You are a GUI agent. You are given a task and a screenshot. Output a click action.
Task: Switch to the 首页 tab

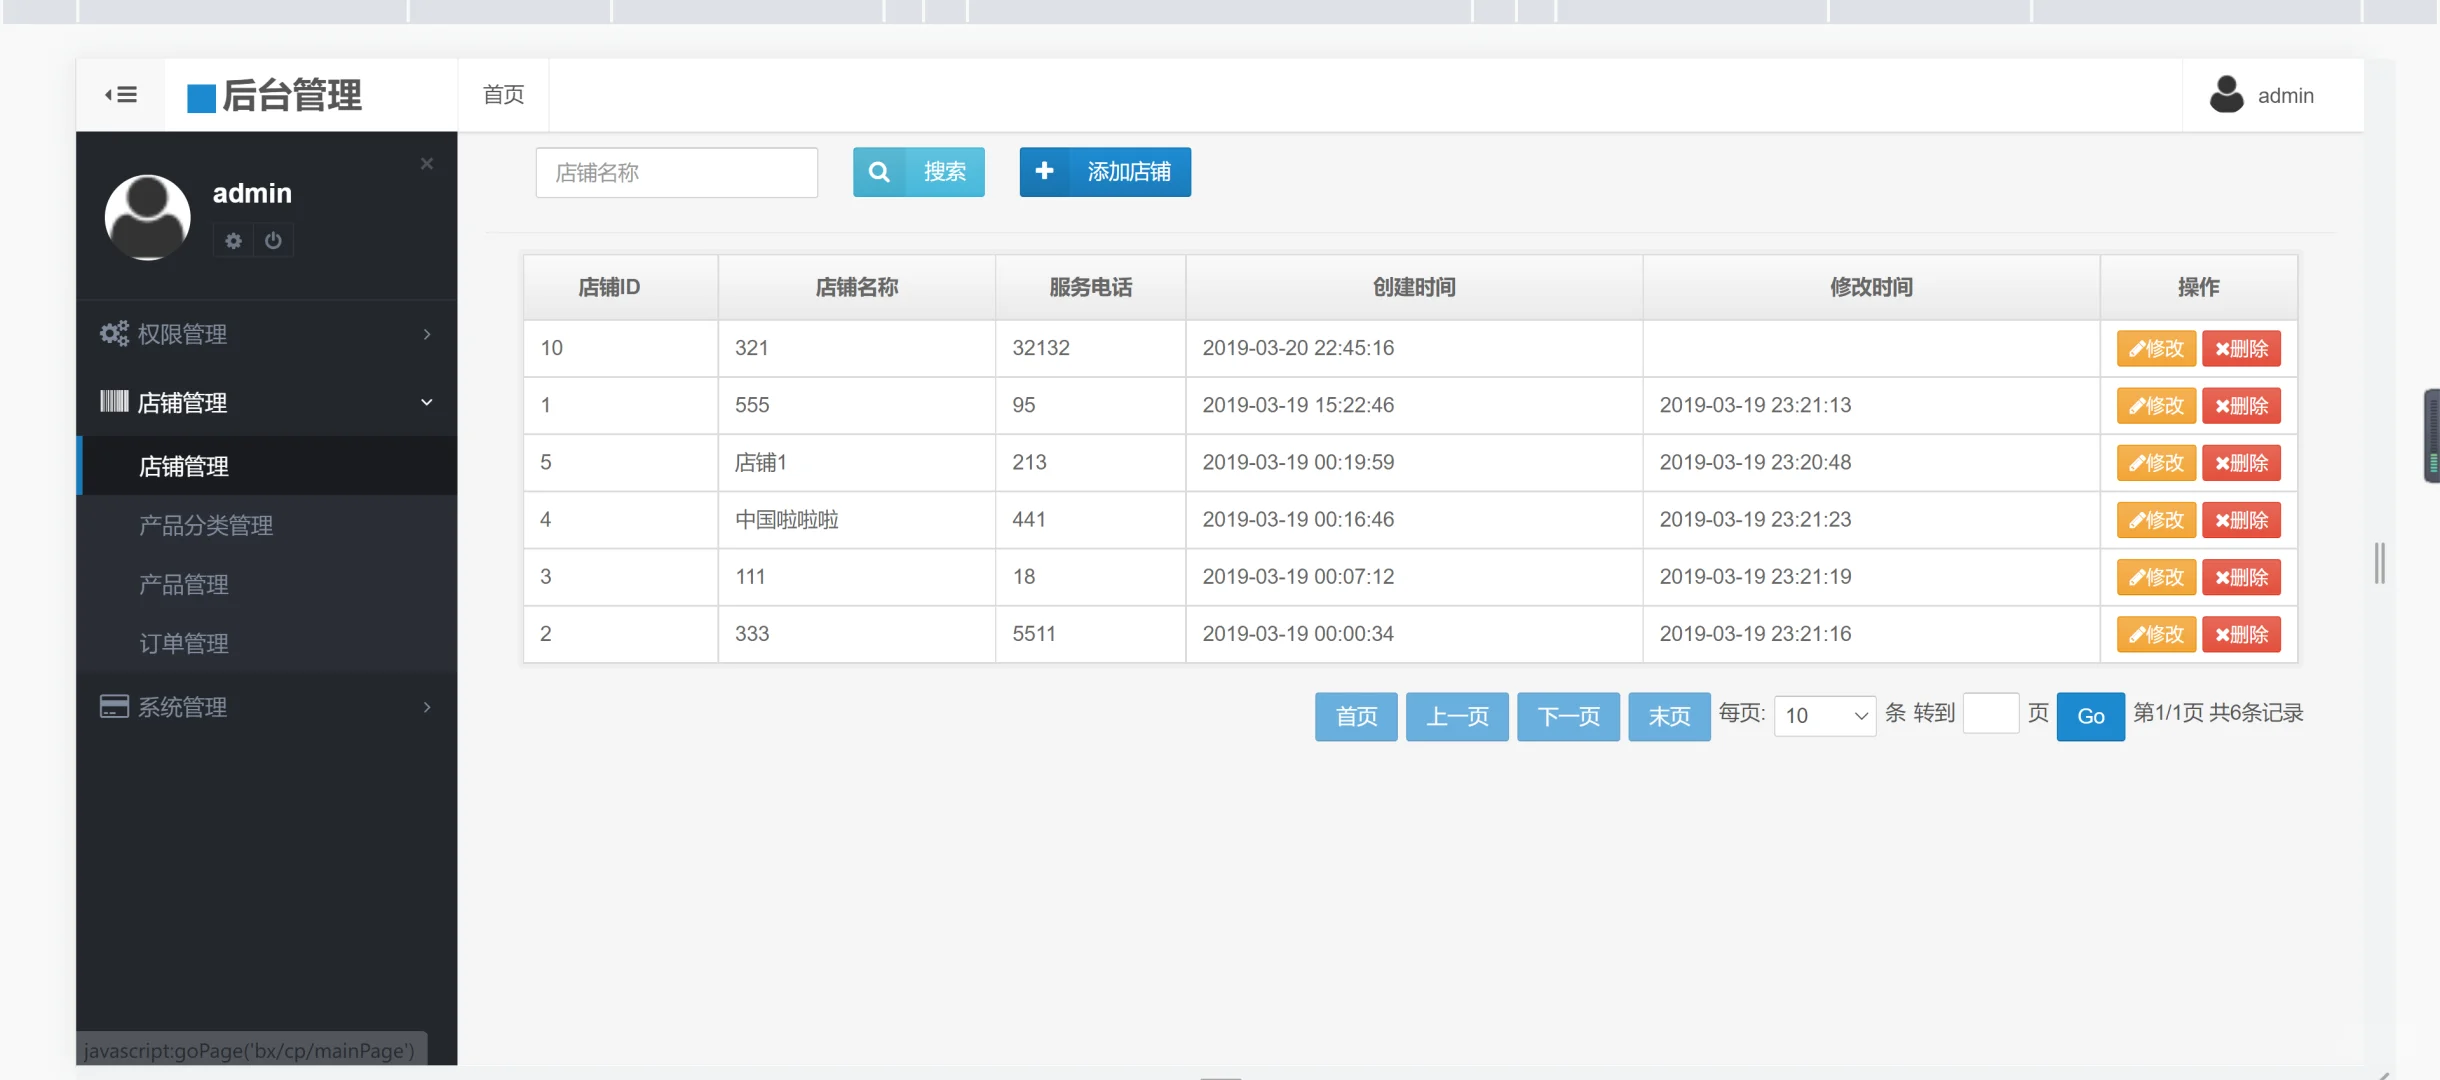point(502,95)
